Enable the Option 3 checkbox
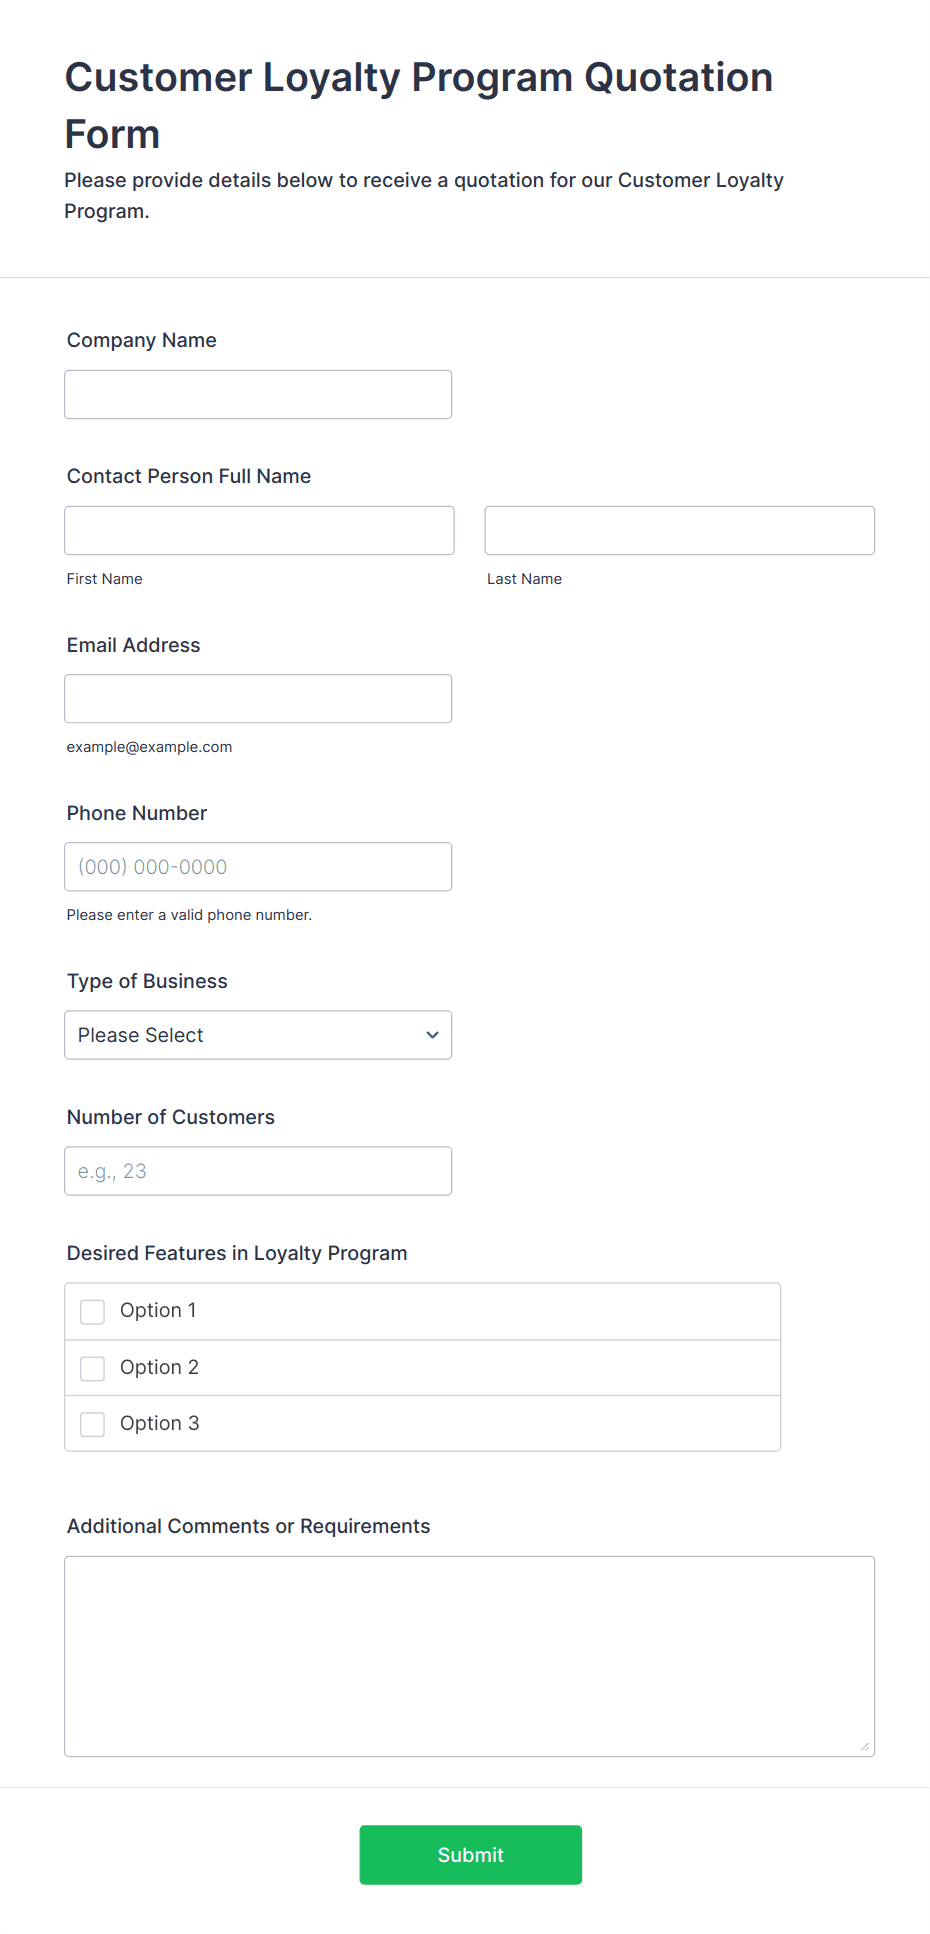 (93, 1424)
